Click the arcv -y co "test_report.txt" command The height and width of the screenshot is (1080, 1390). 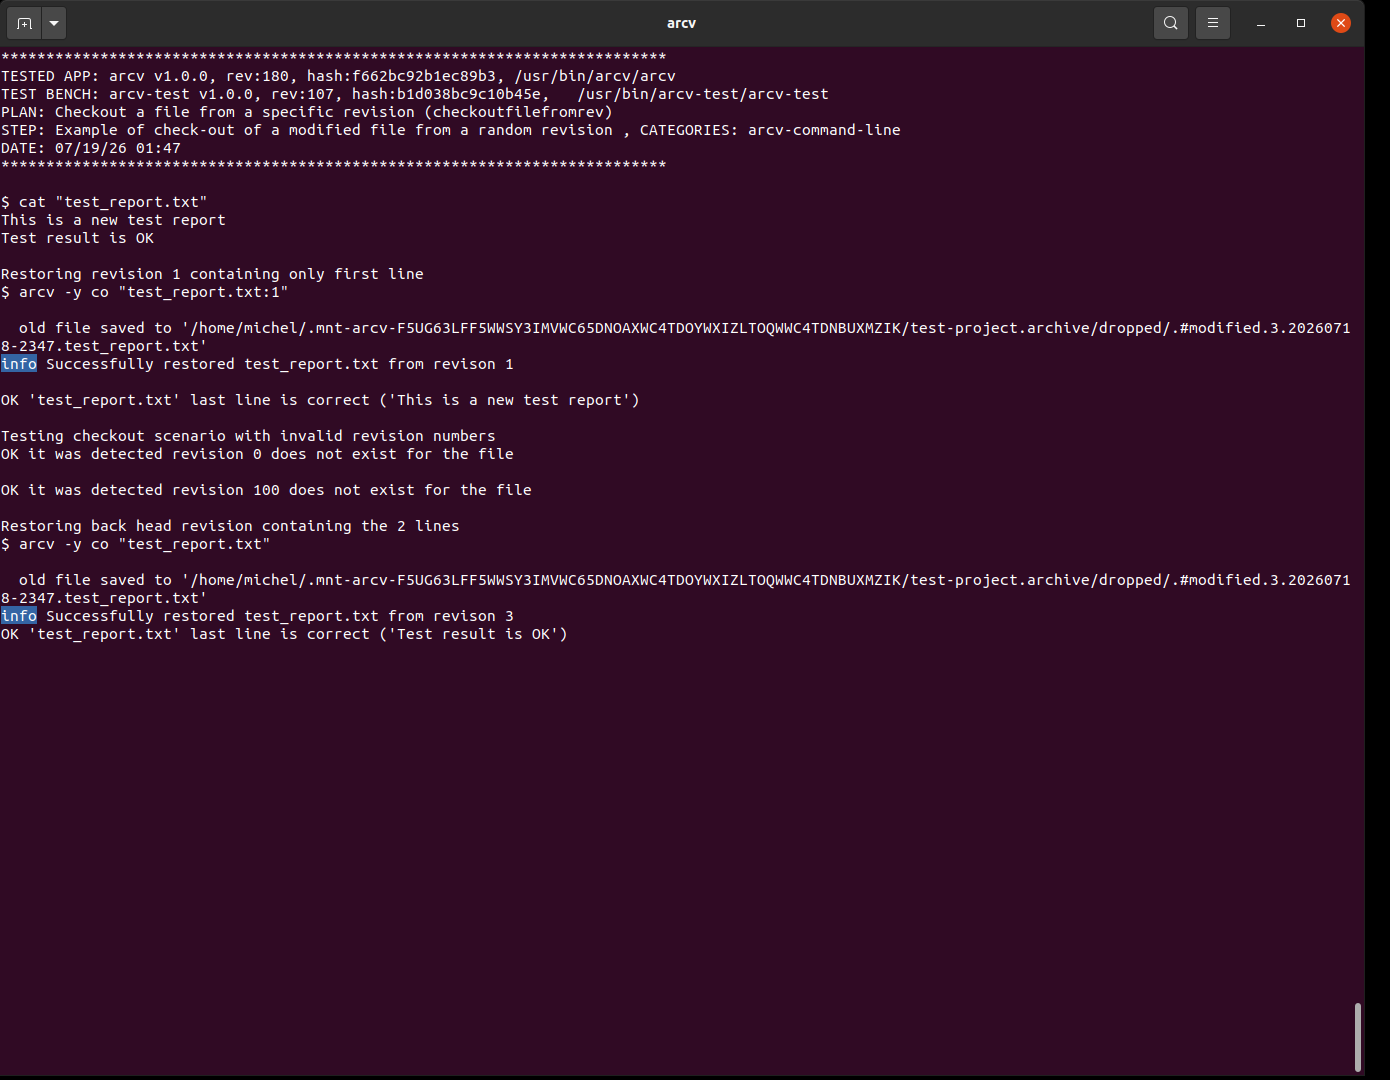(136, 544)
